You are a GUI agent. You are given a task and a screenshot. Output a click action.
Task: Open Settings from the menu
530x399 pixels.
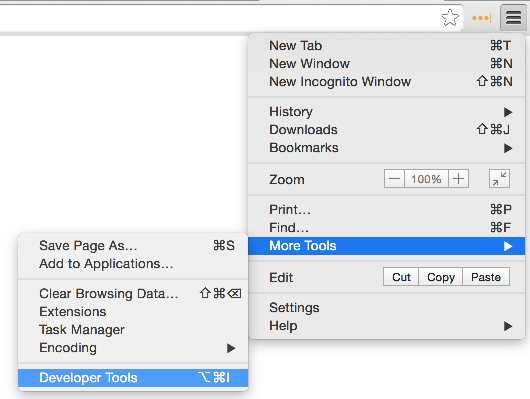point(386,308)
